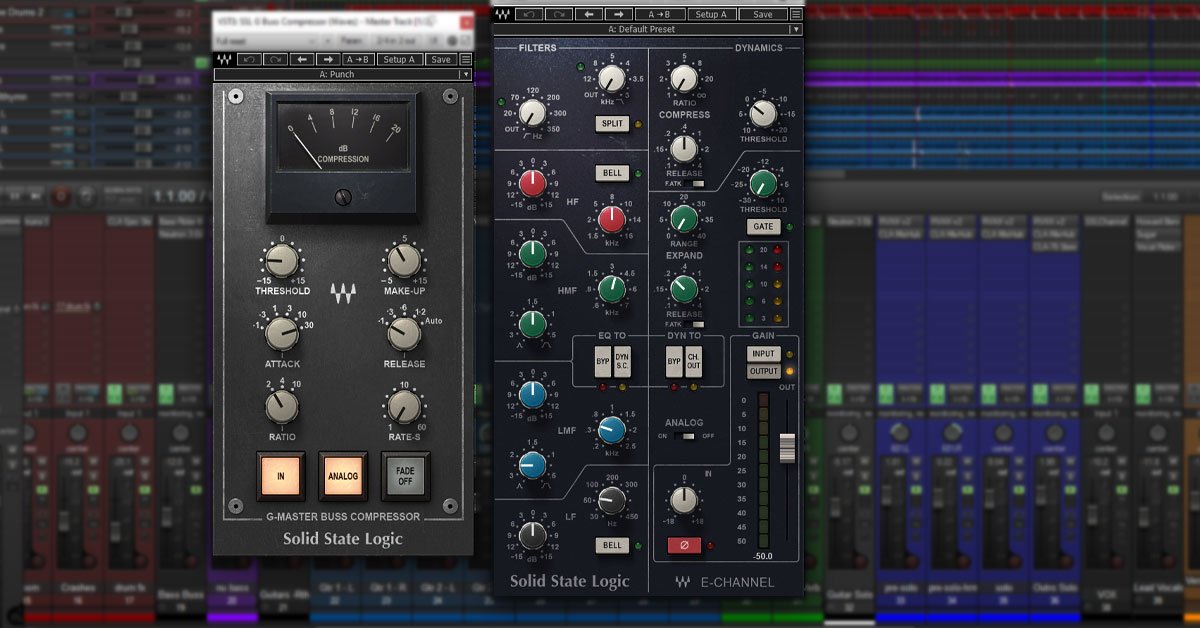
Task: Click the Buss Compressor THRESHOLD knob
Action: point(282,261)
